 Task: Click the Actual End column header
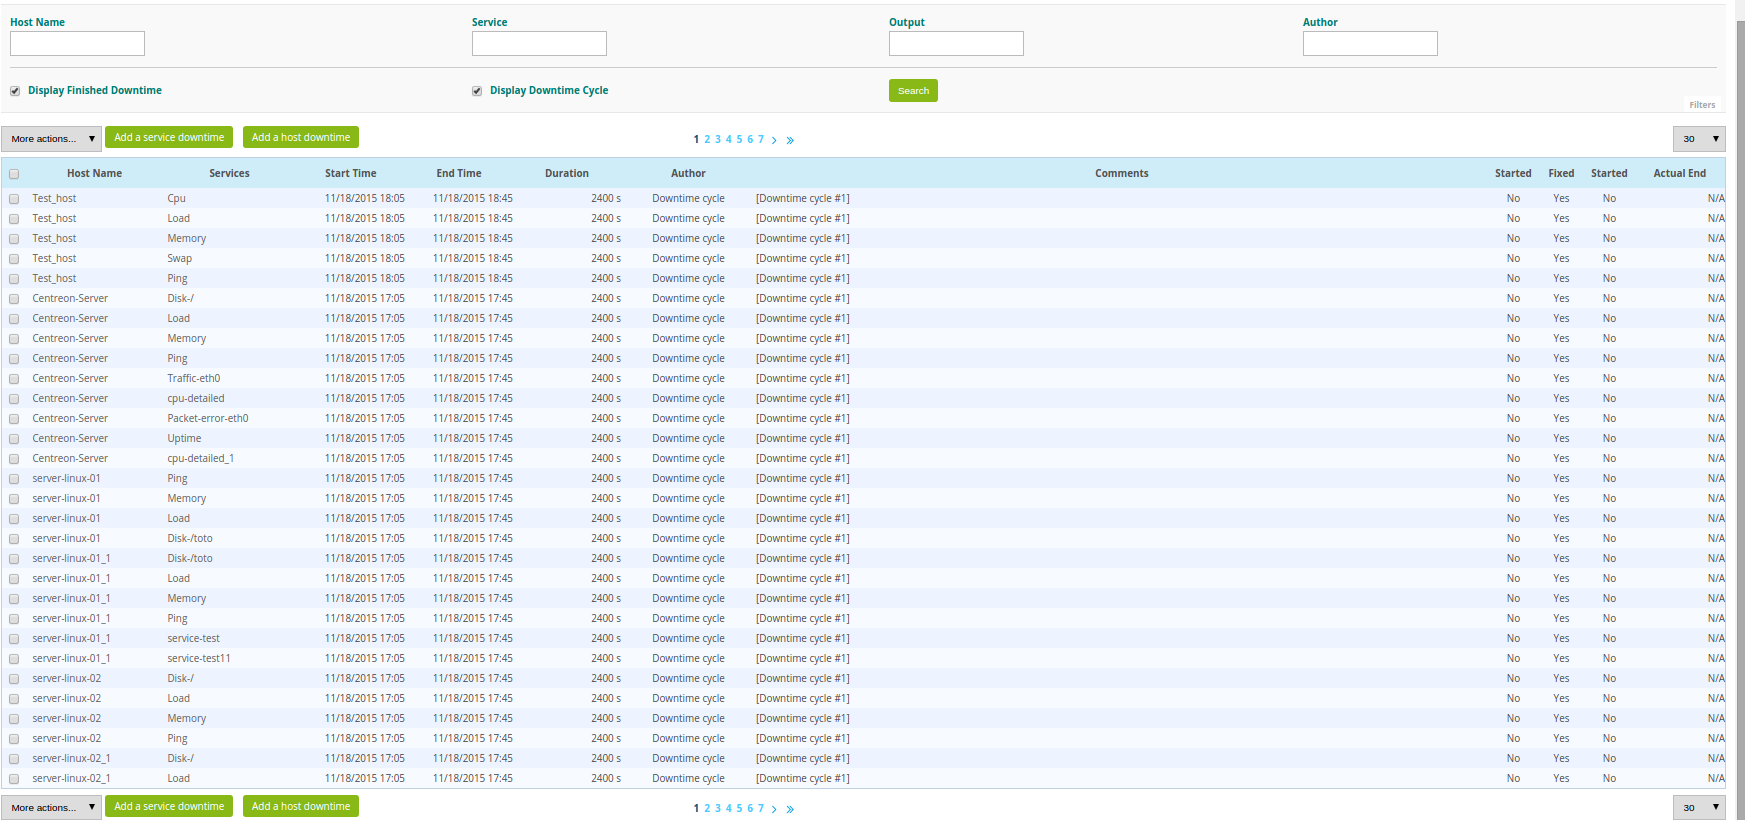1679,174
